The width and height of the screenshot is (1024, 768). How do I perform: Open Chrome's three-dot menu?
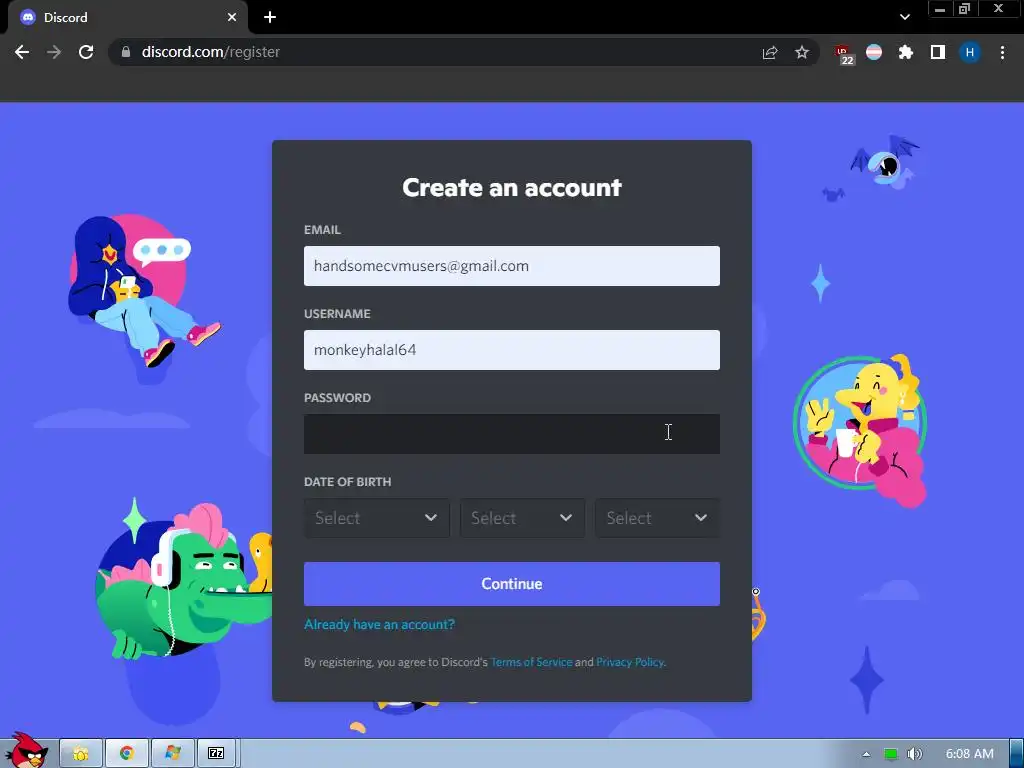1002,52
